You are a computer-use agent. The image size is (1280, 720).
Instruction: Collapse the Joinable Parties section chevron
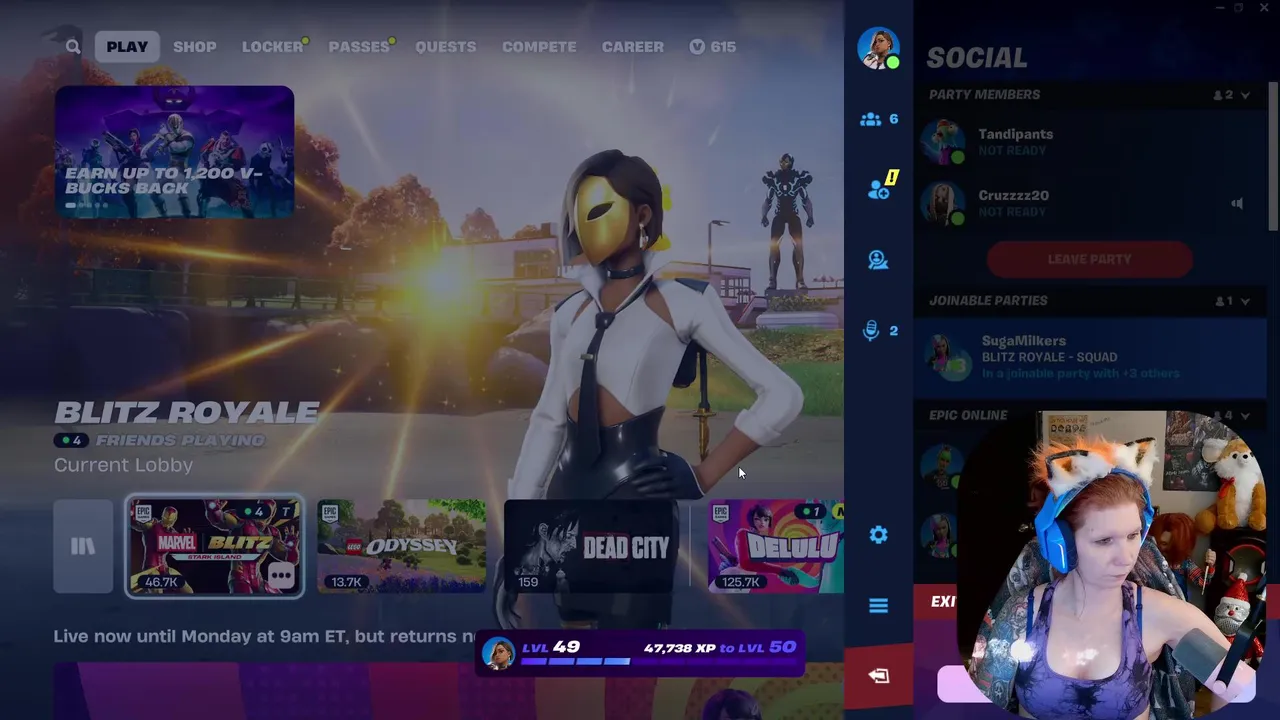click(x=1245, y=301)
